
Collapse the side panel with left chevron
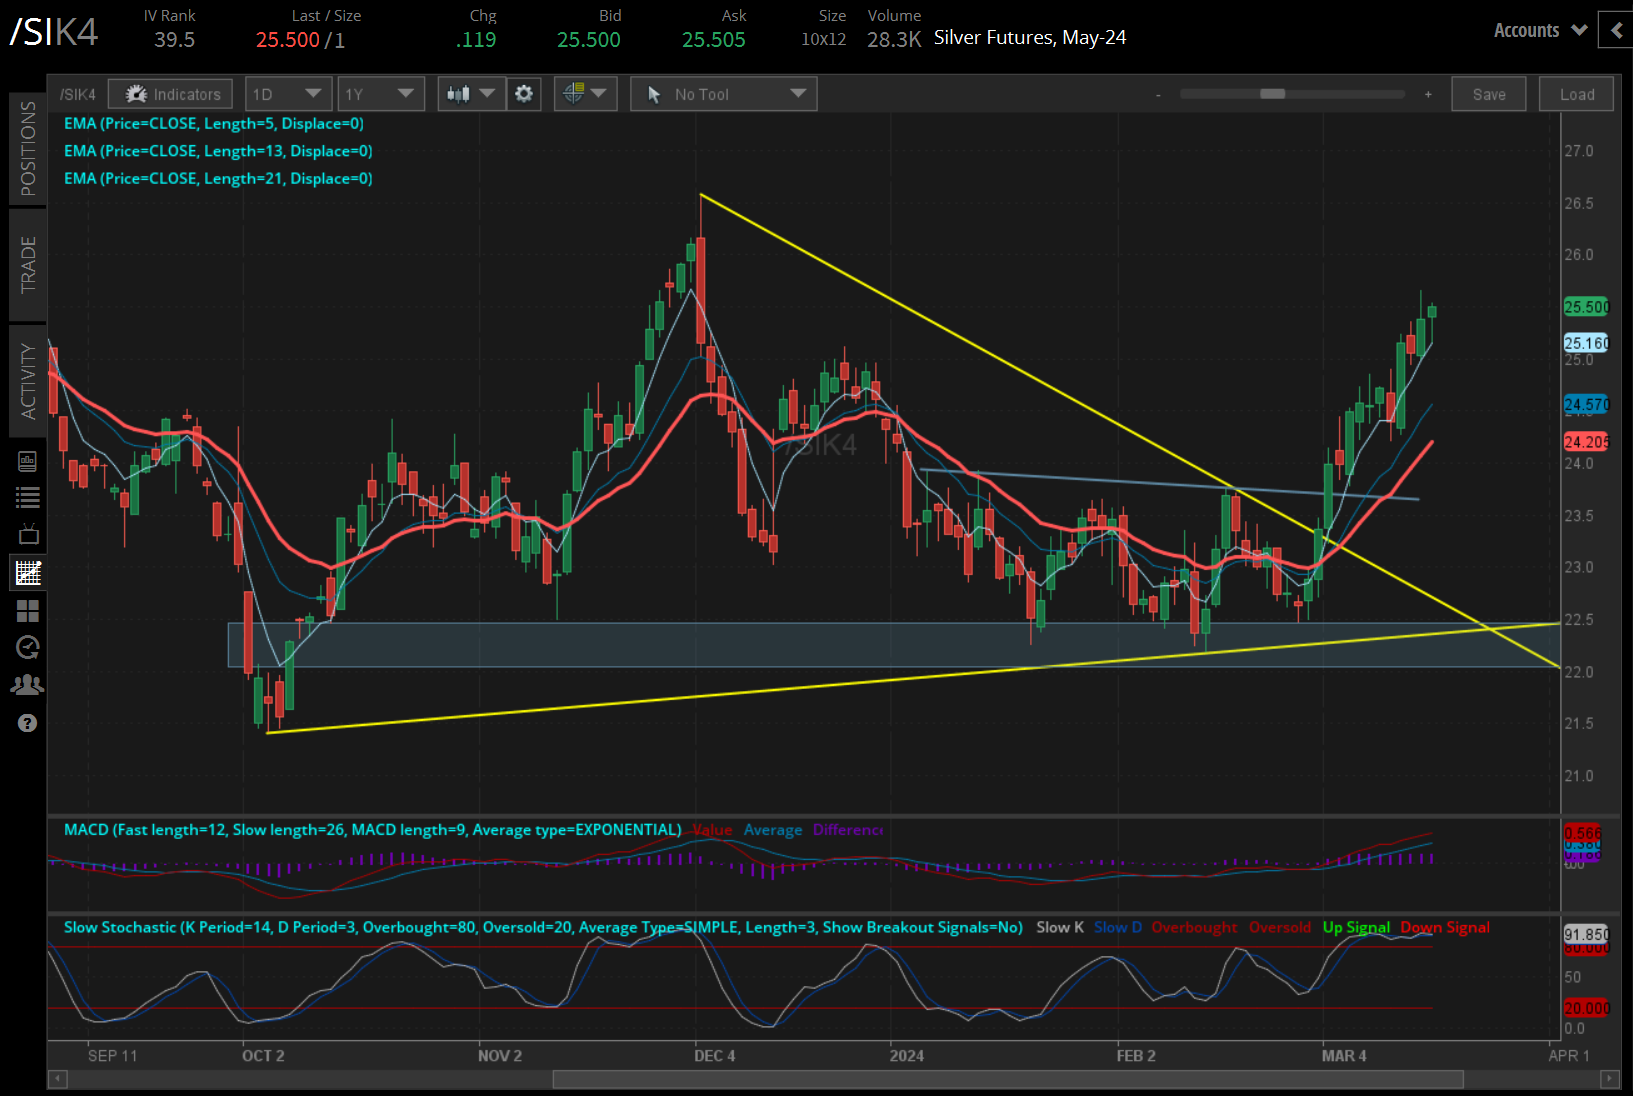click(x=1616, y=31)
